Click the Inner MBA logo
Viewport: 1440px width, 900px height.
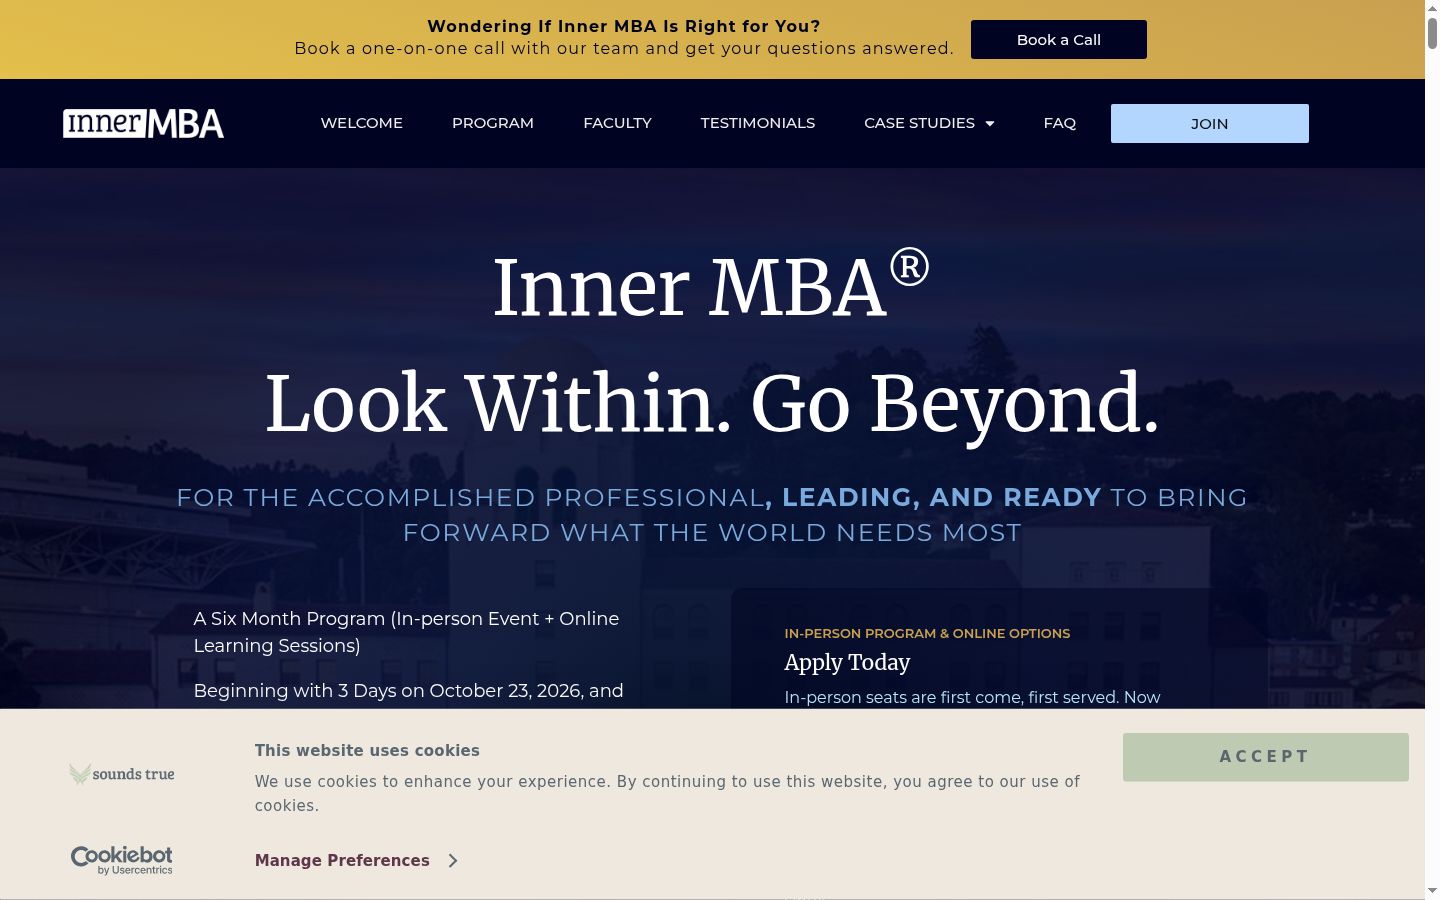tap(143, 123)
